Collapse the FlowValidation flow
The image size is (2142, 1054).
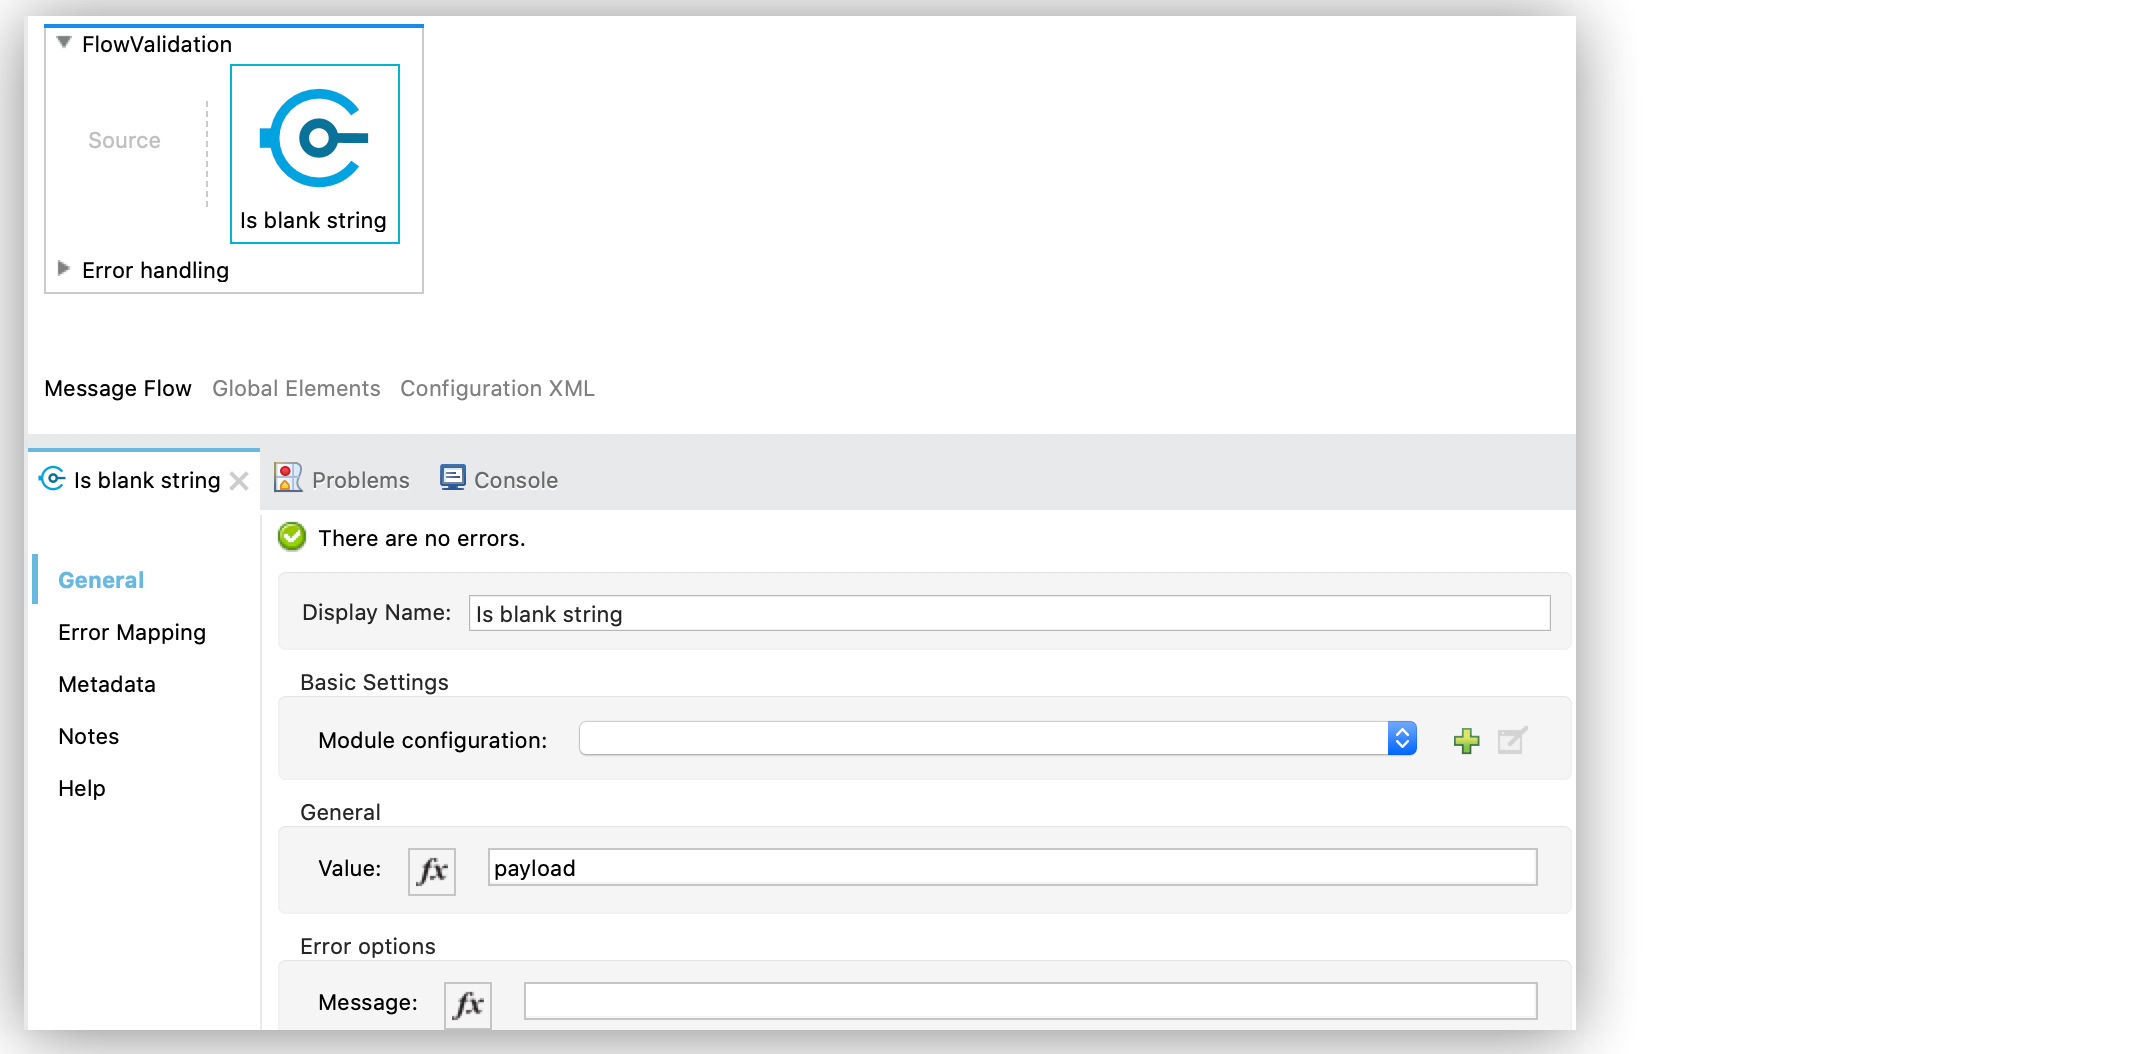coord(64,43)
